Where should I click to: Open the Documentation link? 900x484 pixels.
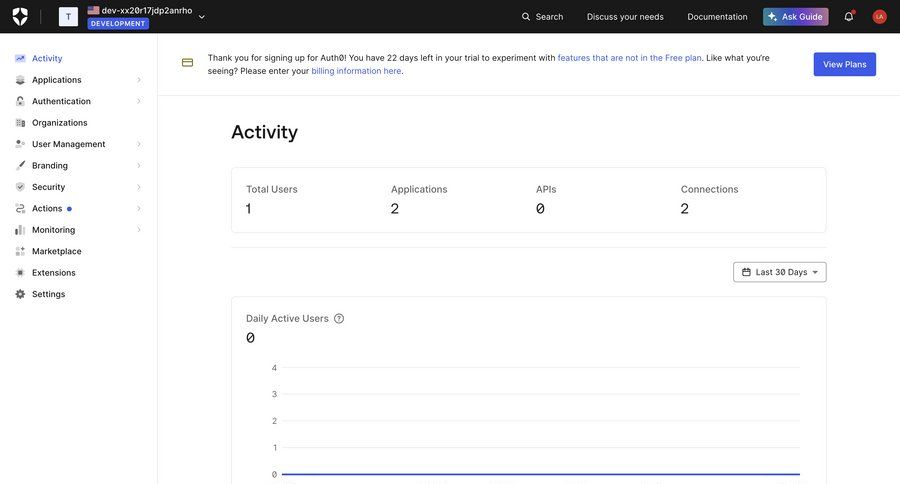pyautogui.click(x=717, y=17)
